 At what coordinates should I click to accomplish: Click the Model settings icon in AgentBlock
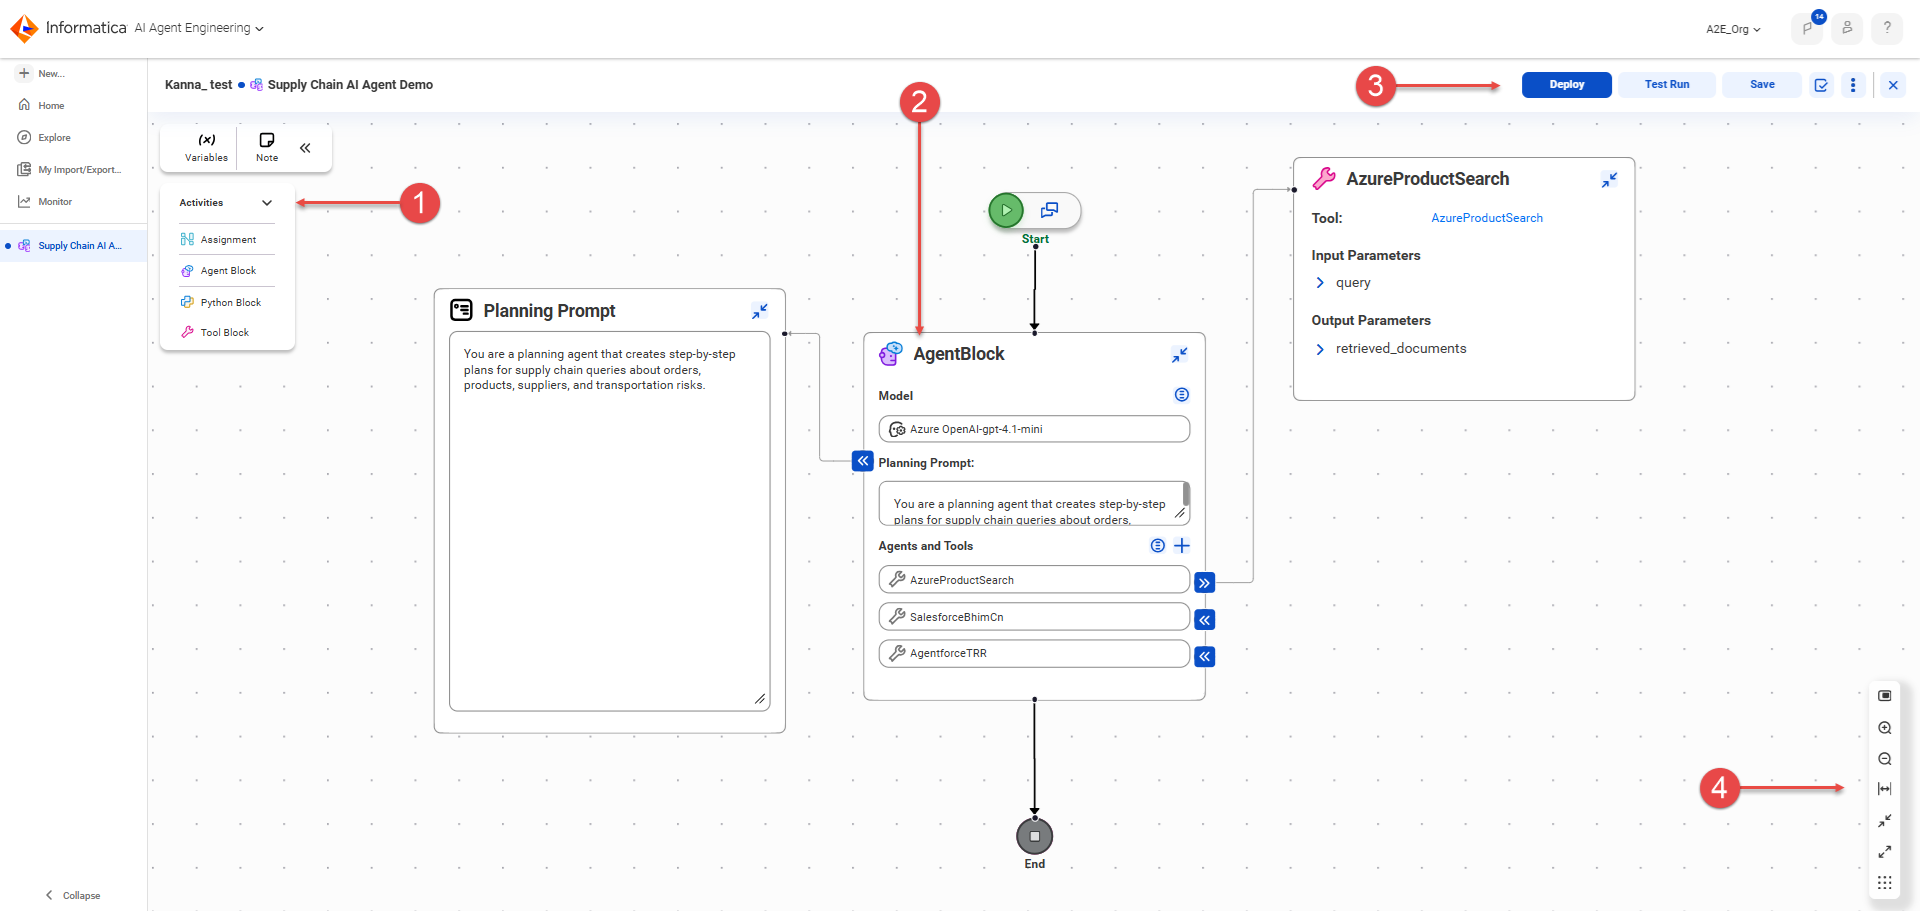(1182, 395)
